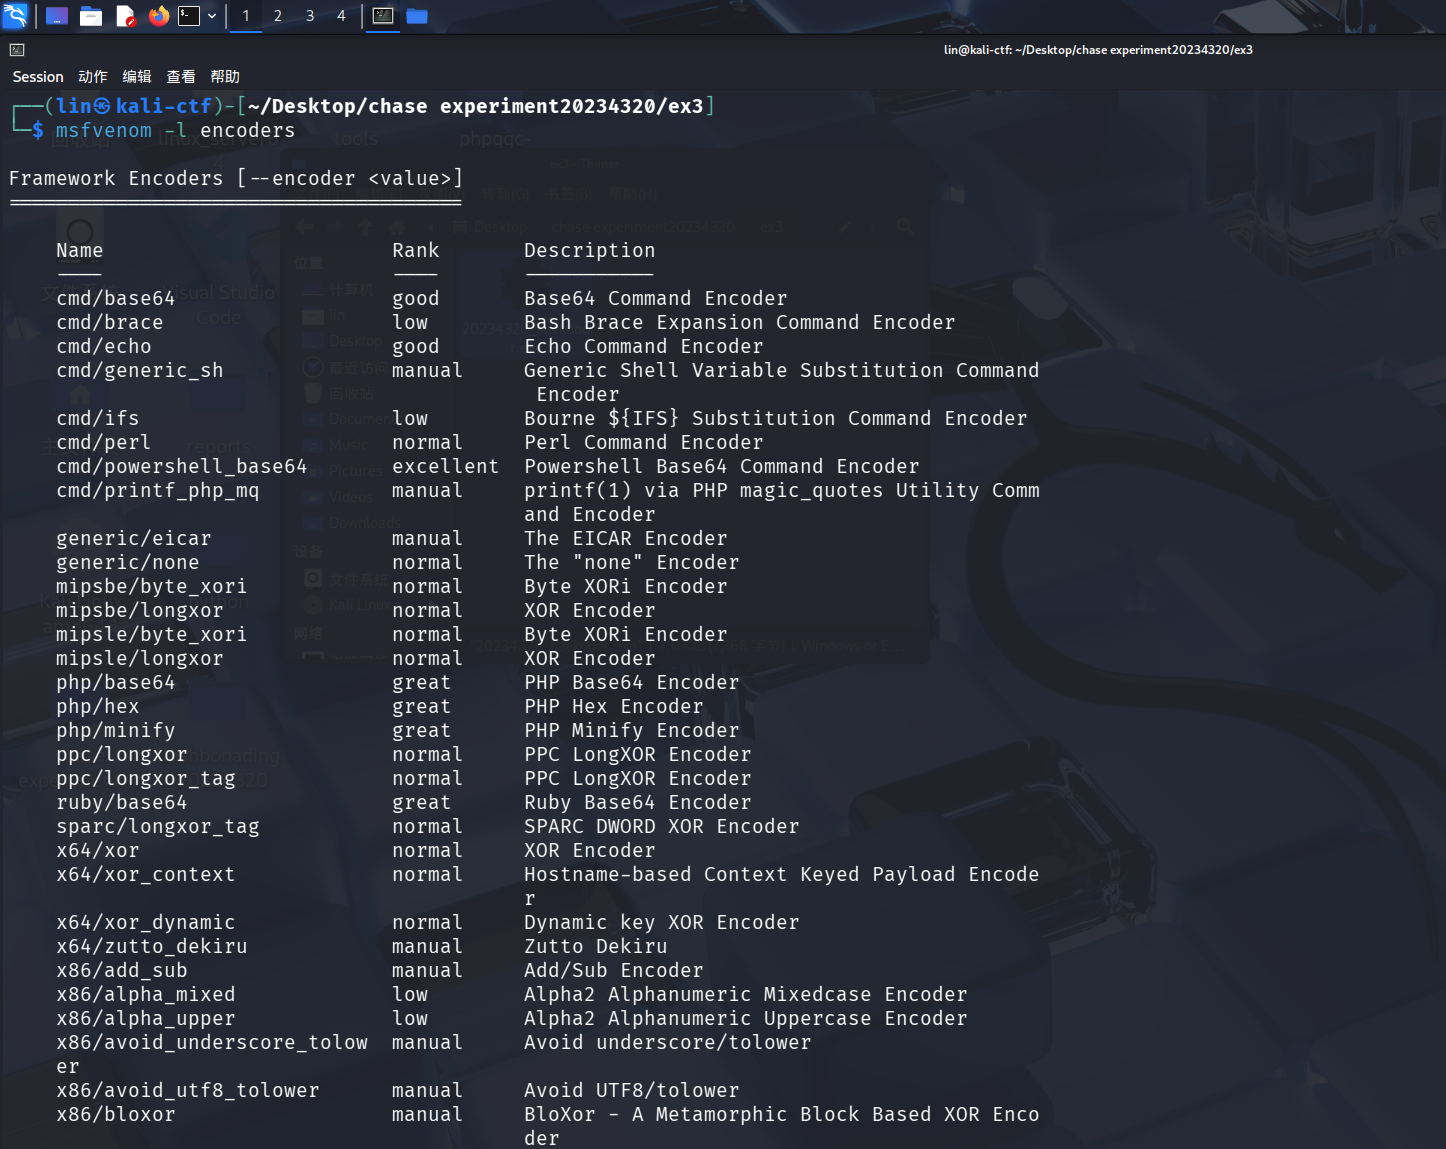Click the terminal window title-bar icon
This screenshot has width=1446, height=1149.
click(17, 50)
